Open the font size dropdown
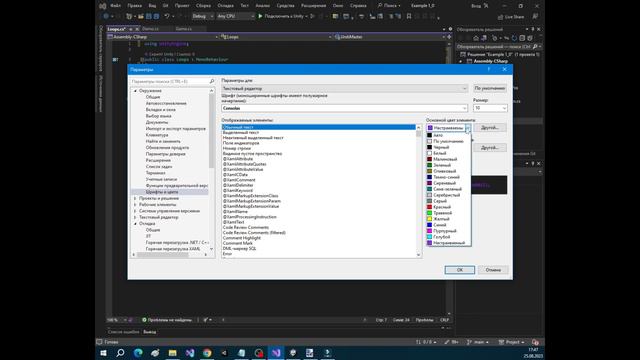The width and height of the screenshot is (640, 360). point(490,108)
